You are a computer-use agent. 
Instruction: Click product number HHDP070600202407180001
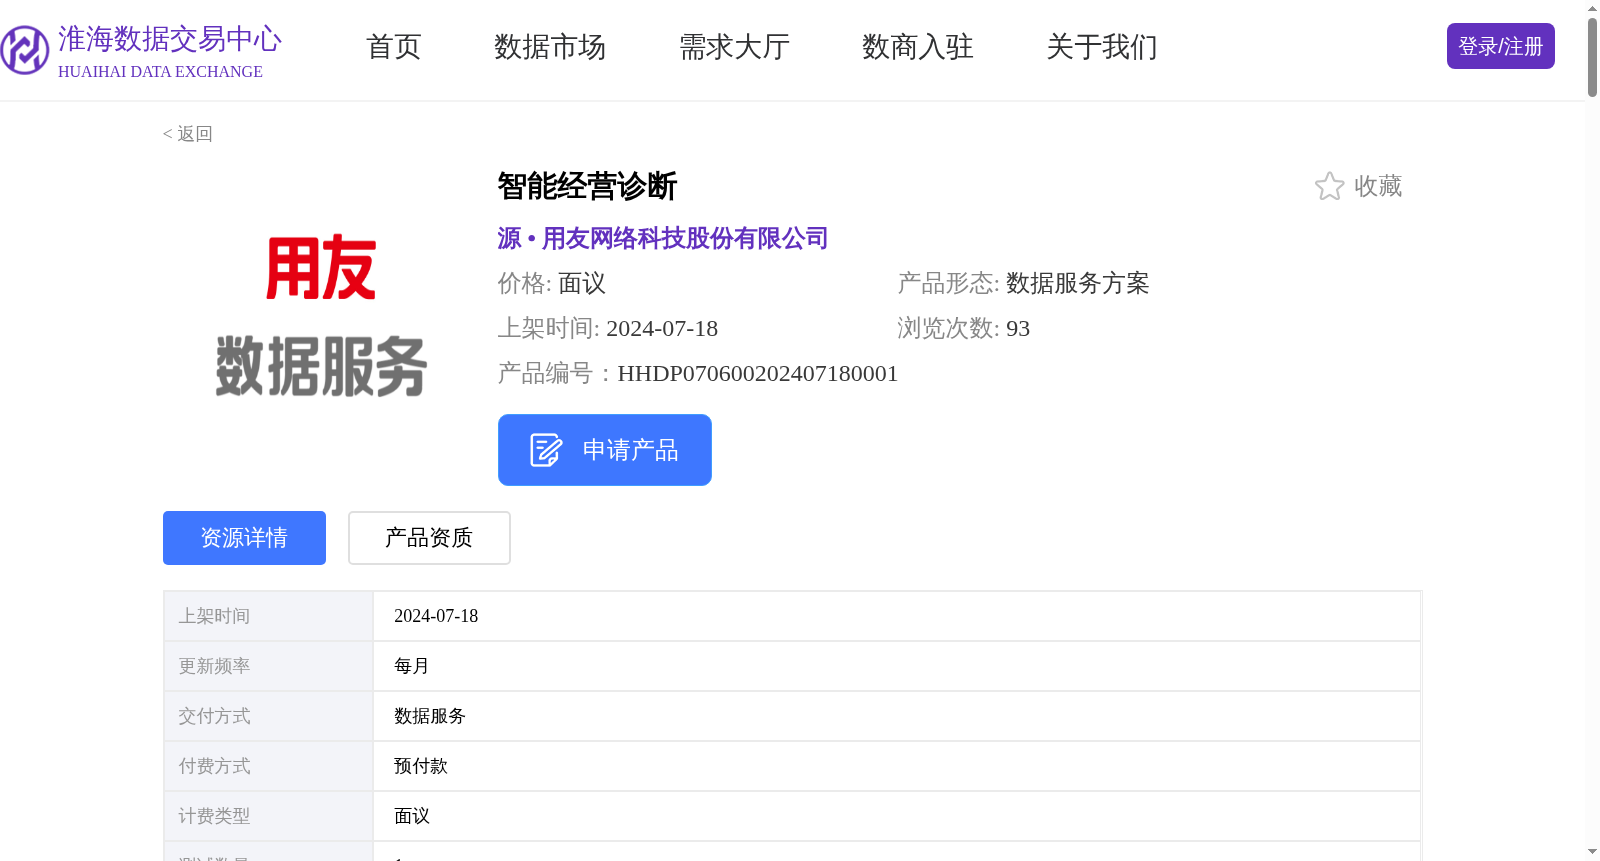pyautogui.click(x=758, y=374)
